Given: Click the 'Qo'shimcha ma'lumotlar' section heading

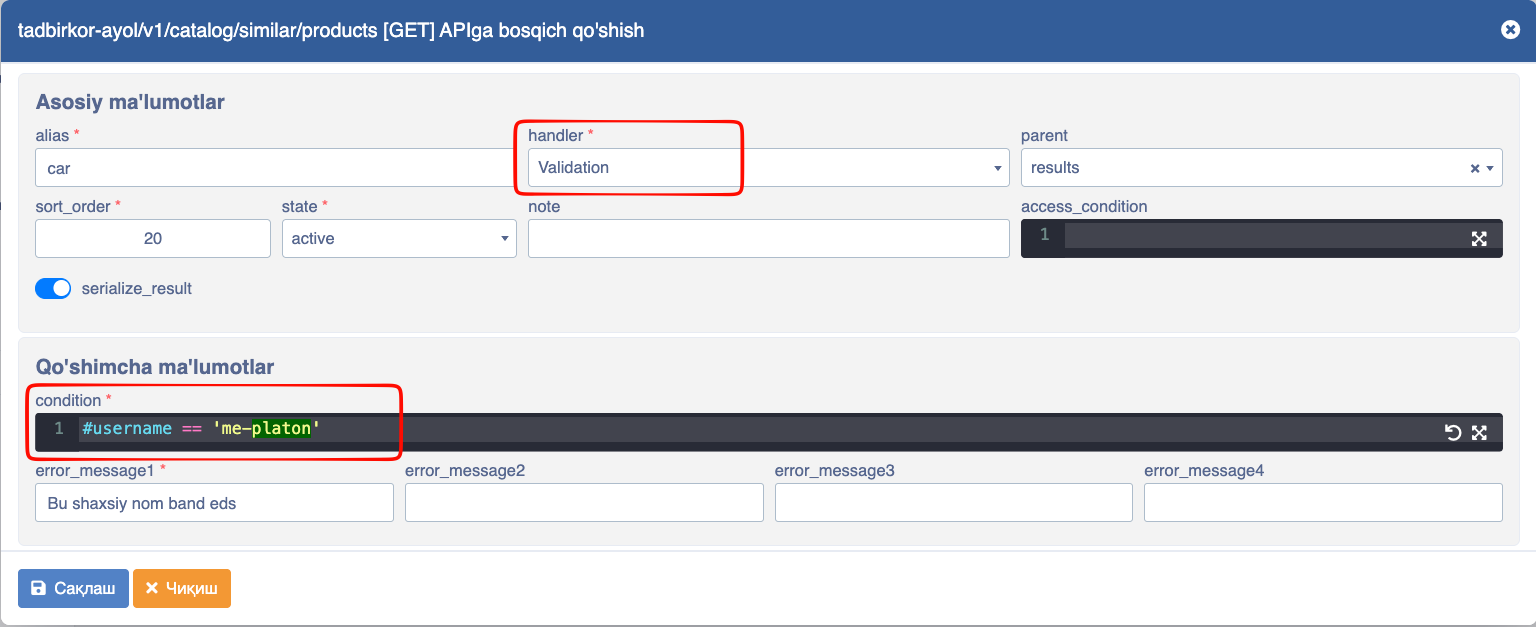Looking at the screenshot, I should tap(155, 367).
